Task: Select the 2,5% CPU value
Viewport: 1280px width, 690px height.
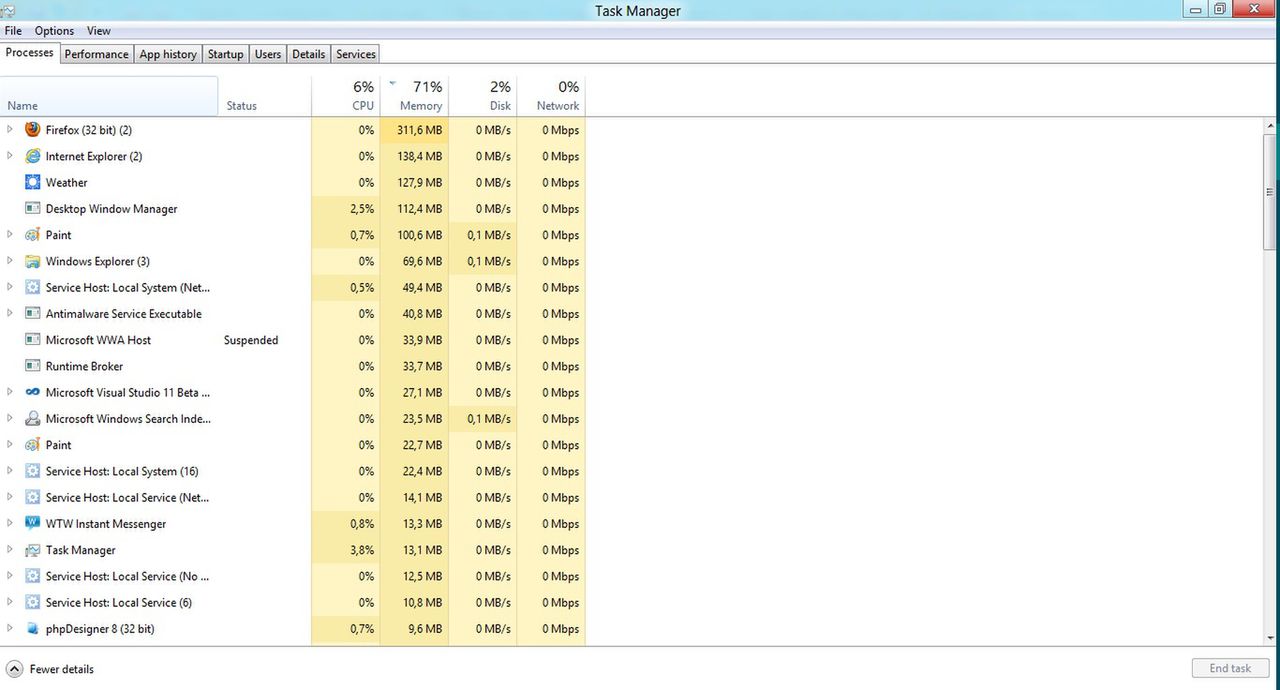Action: click(x=362, y=209)
